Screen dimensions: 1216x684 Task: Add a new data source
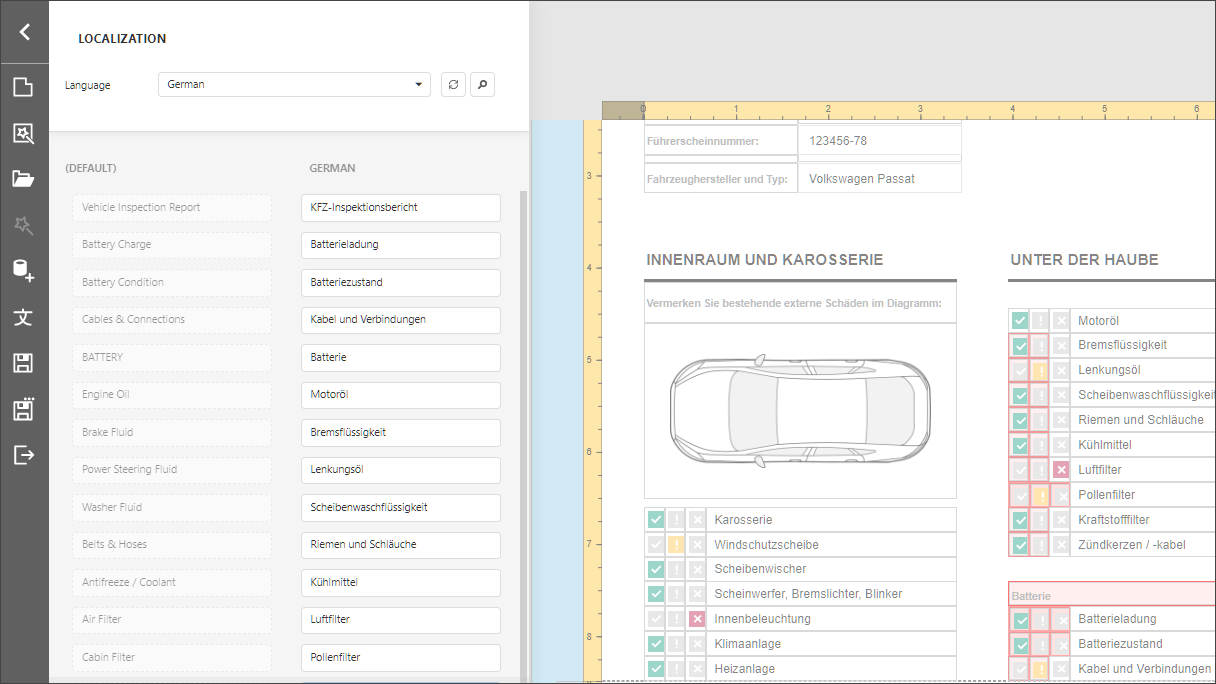click(x=24, y=271)
